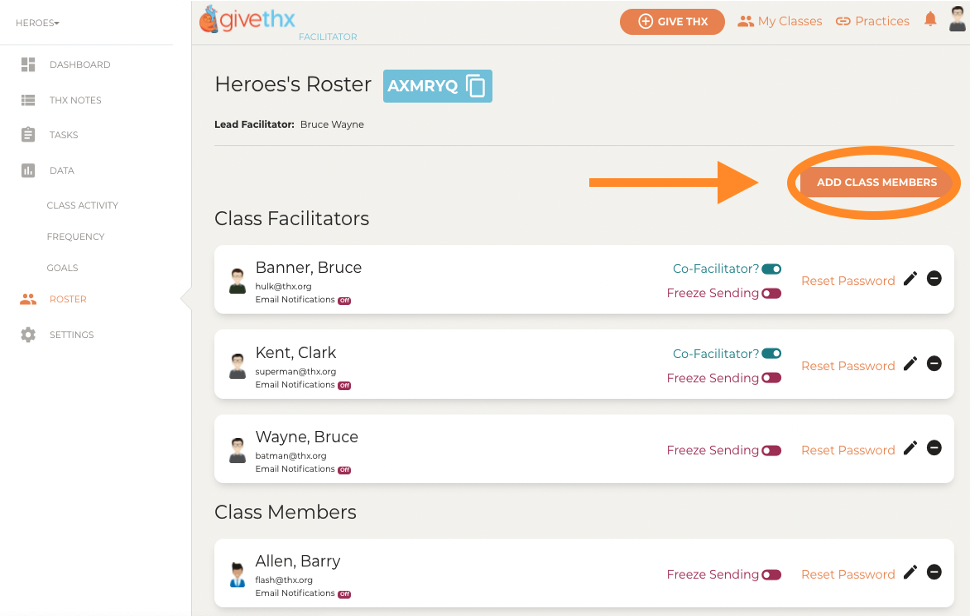This screenshot has width=970, height=616.
Task: Open notifications bell
Action: (x=930, y=20)
